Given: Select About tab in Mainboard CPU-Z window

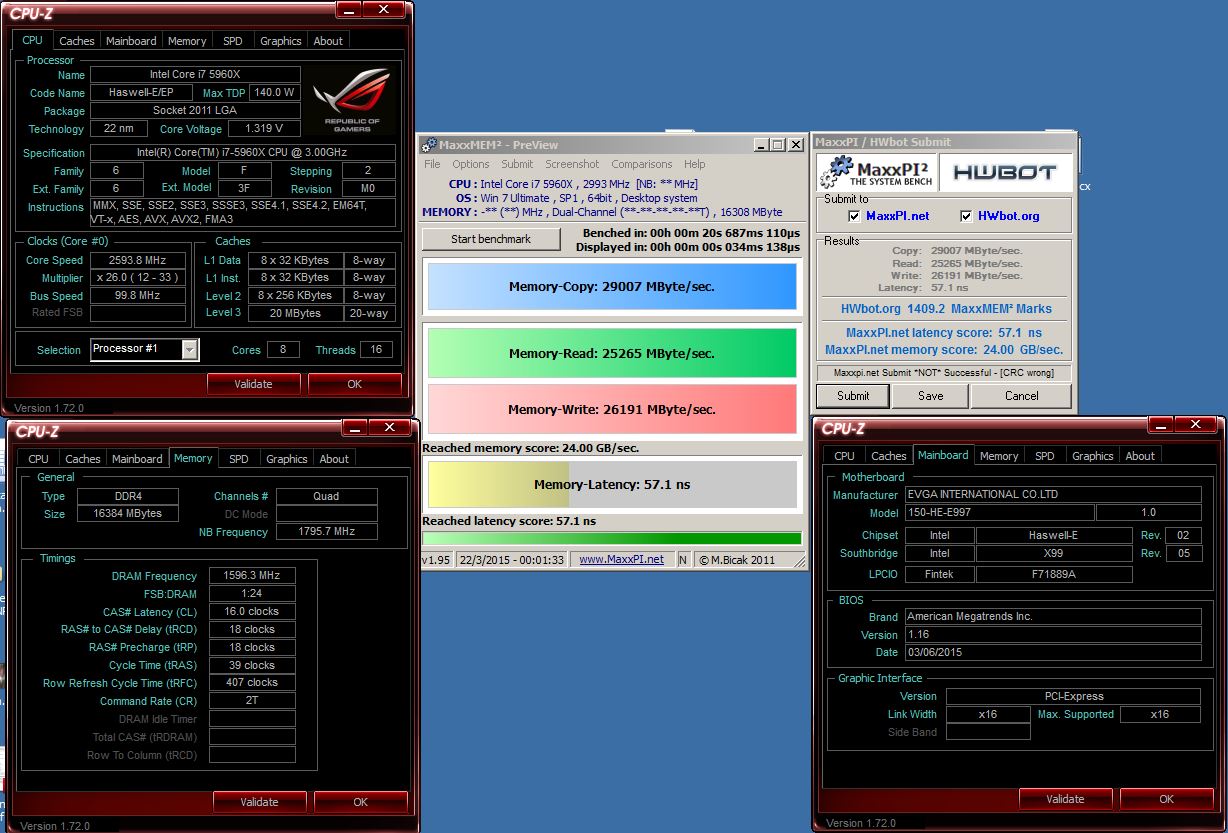Looking at the screenshot, I should tap(1140, 456).
